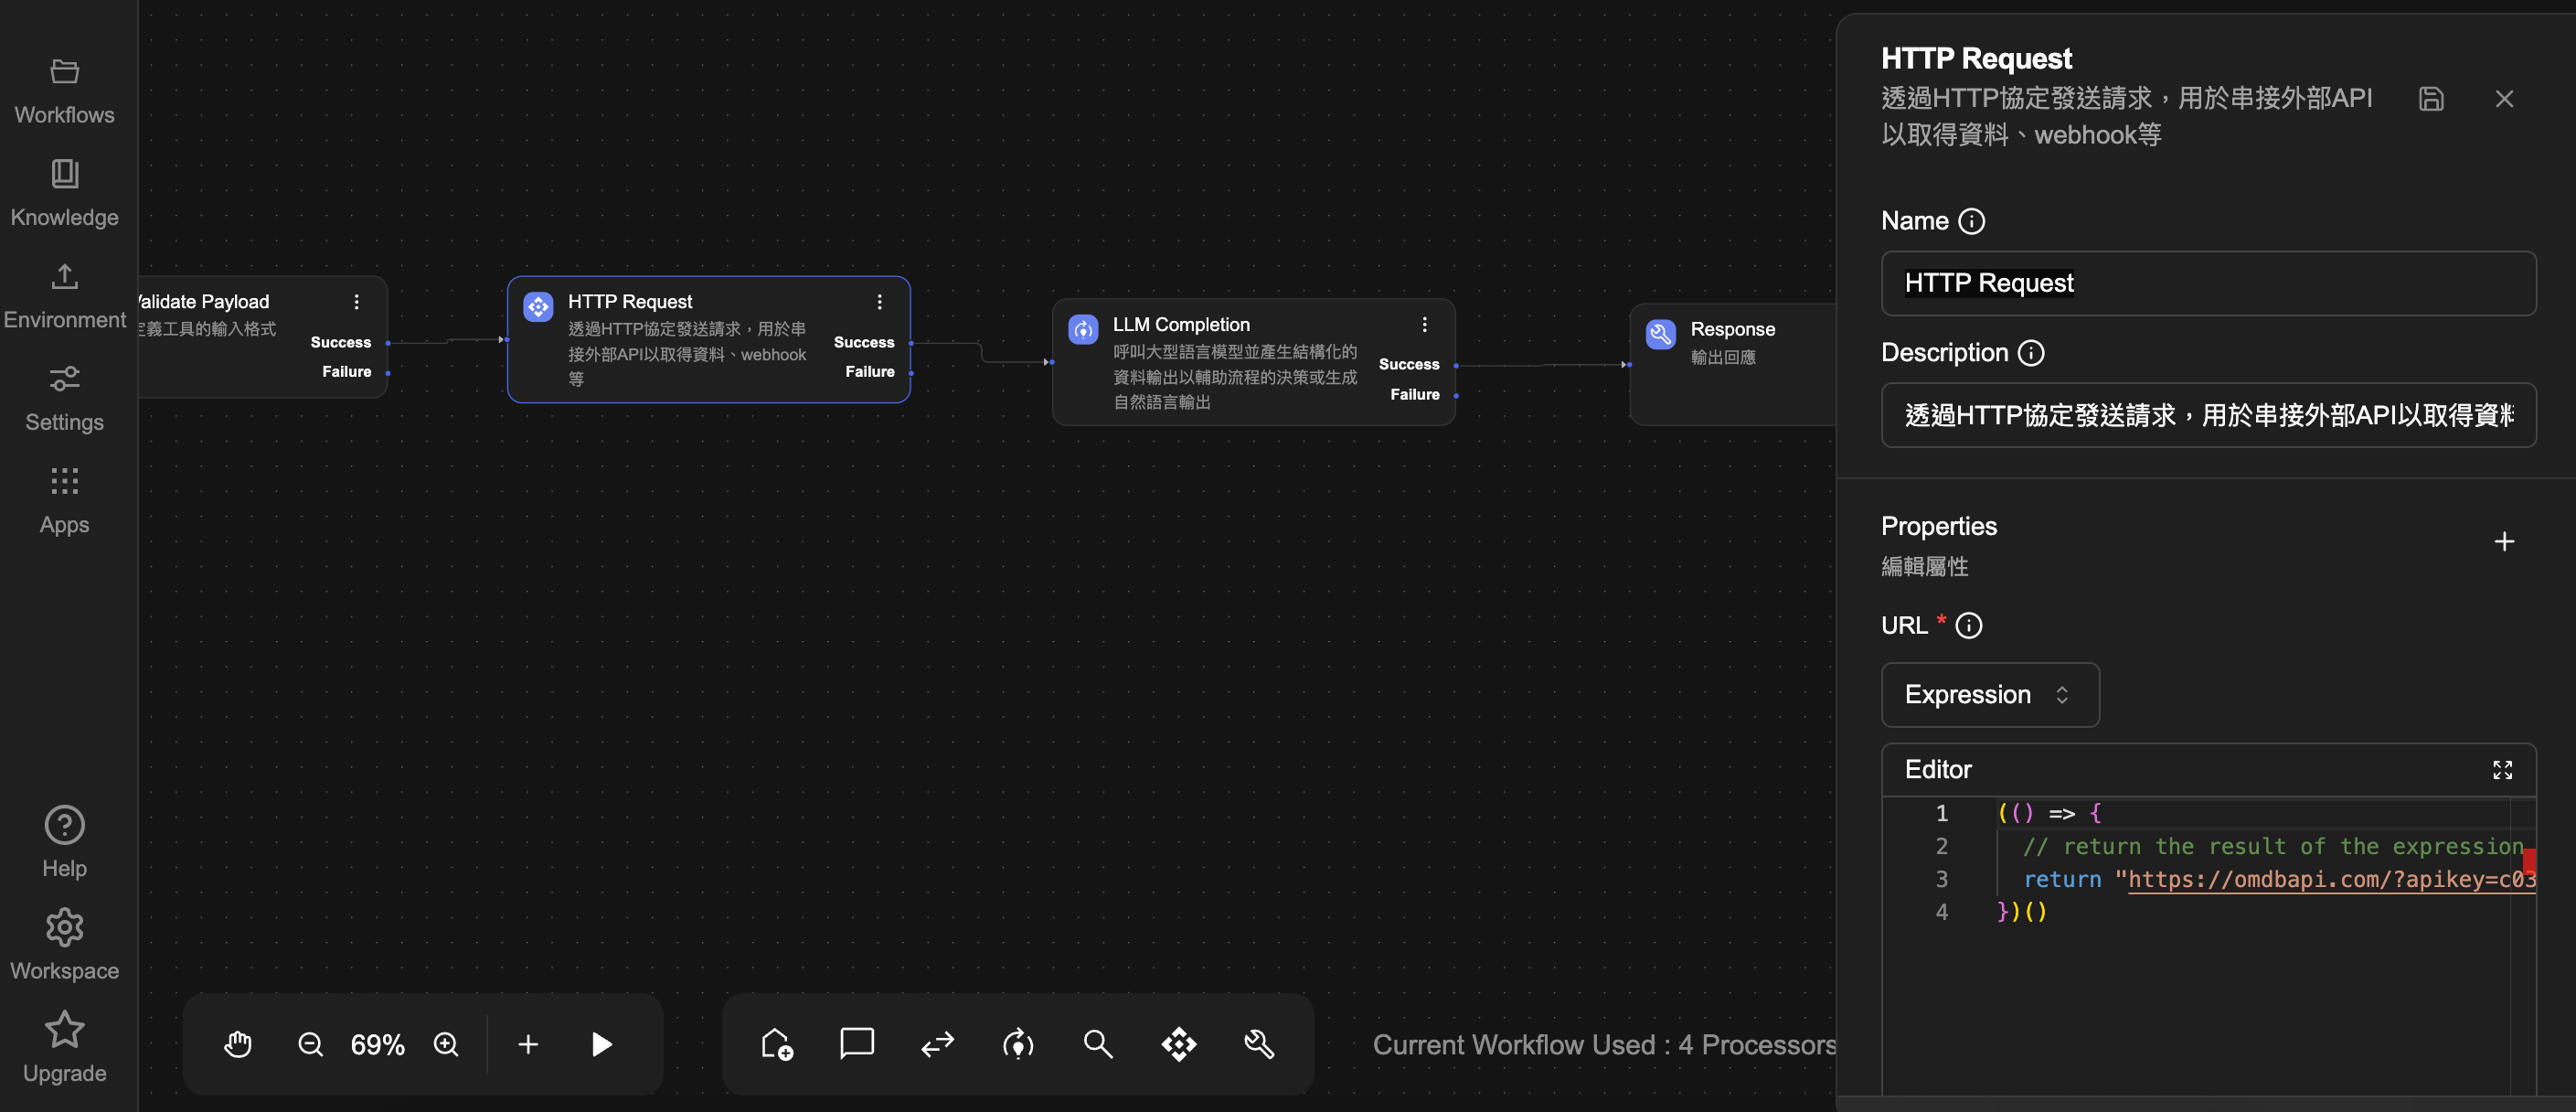Open HTTP Request node three-dot menu
The height and width of the screenshot is (1112, 2576).
[879, 302]
